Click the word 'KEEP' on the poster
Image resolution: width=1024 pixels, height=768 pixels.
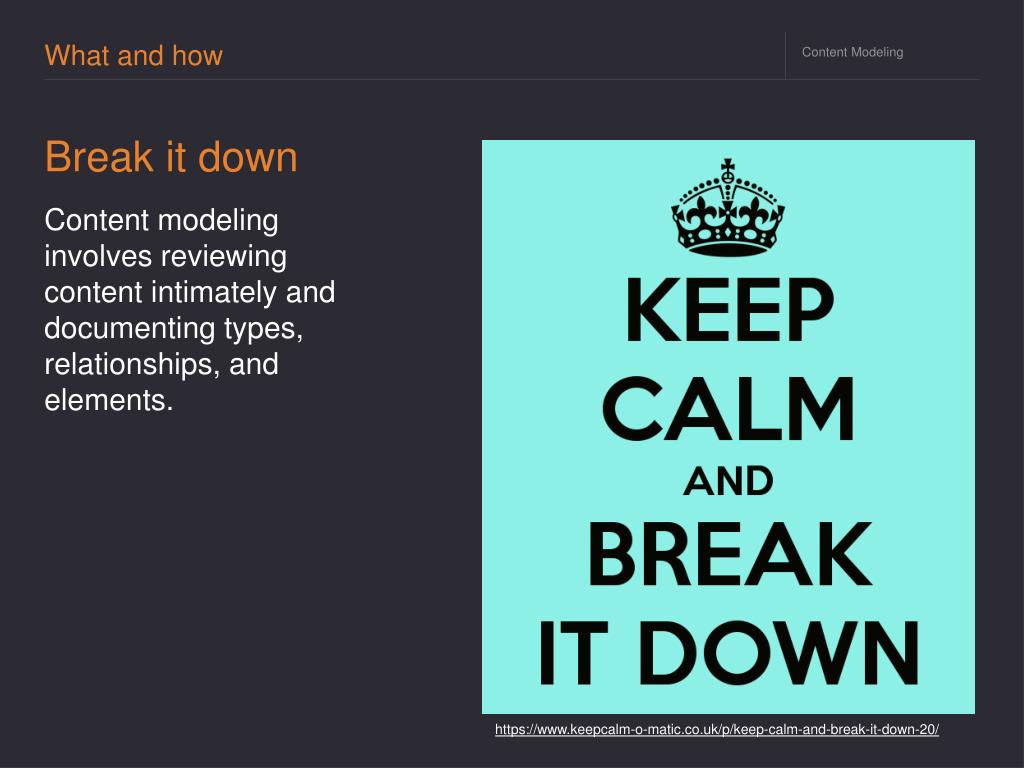pyautogui.click(x=729, y=310)
